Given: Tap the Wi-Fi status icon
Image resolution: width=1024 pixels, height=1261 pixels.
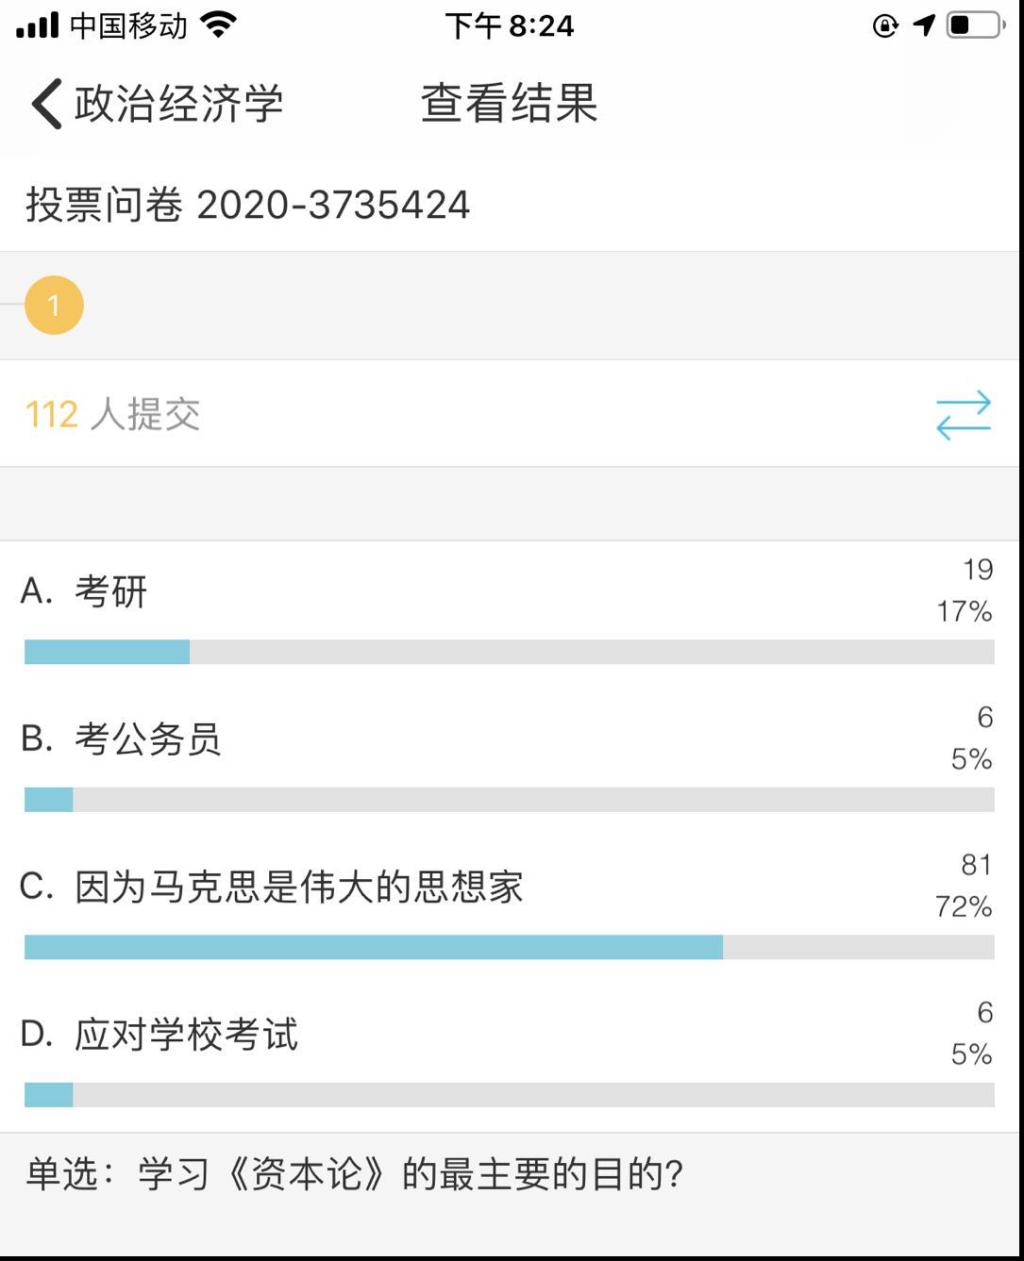Looking at the screenshot, I should point(218,25).
